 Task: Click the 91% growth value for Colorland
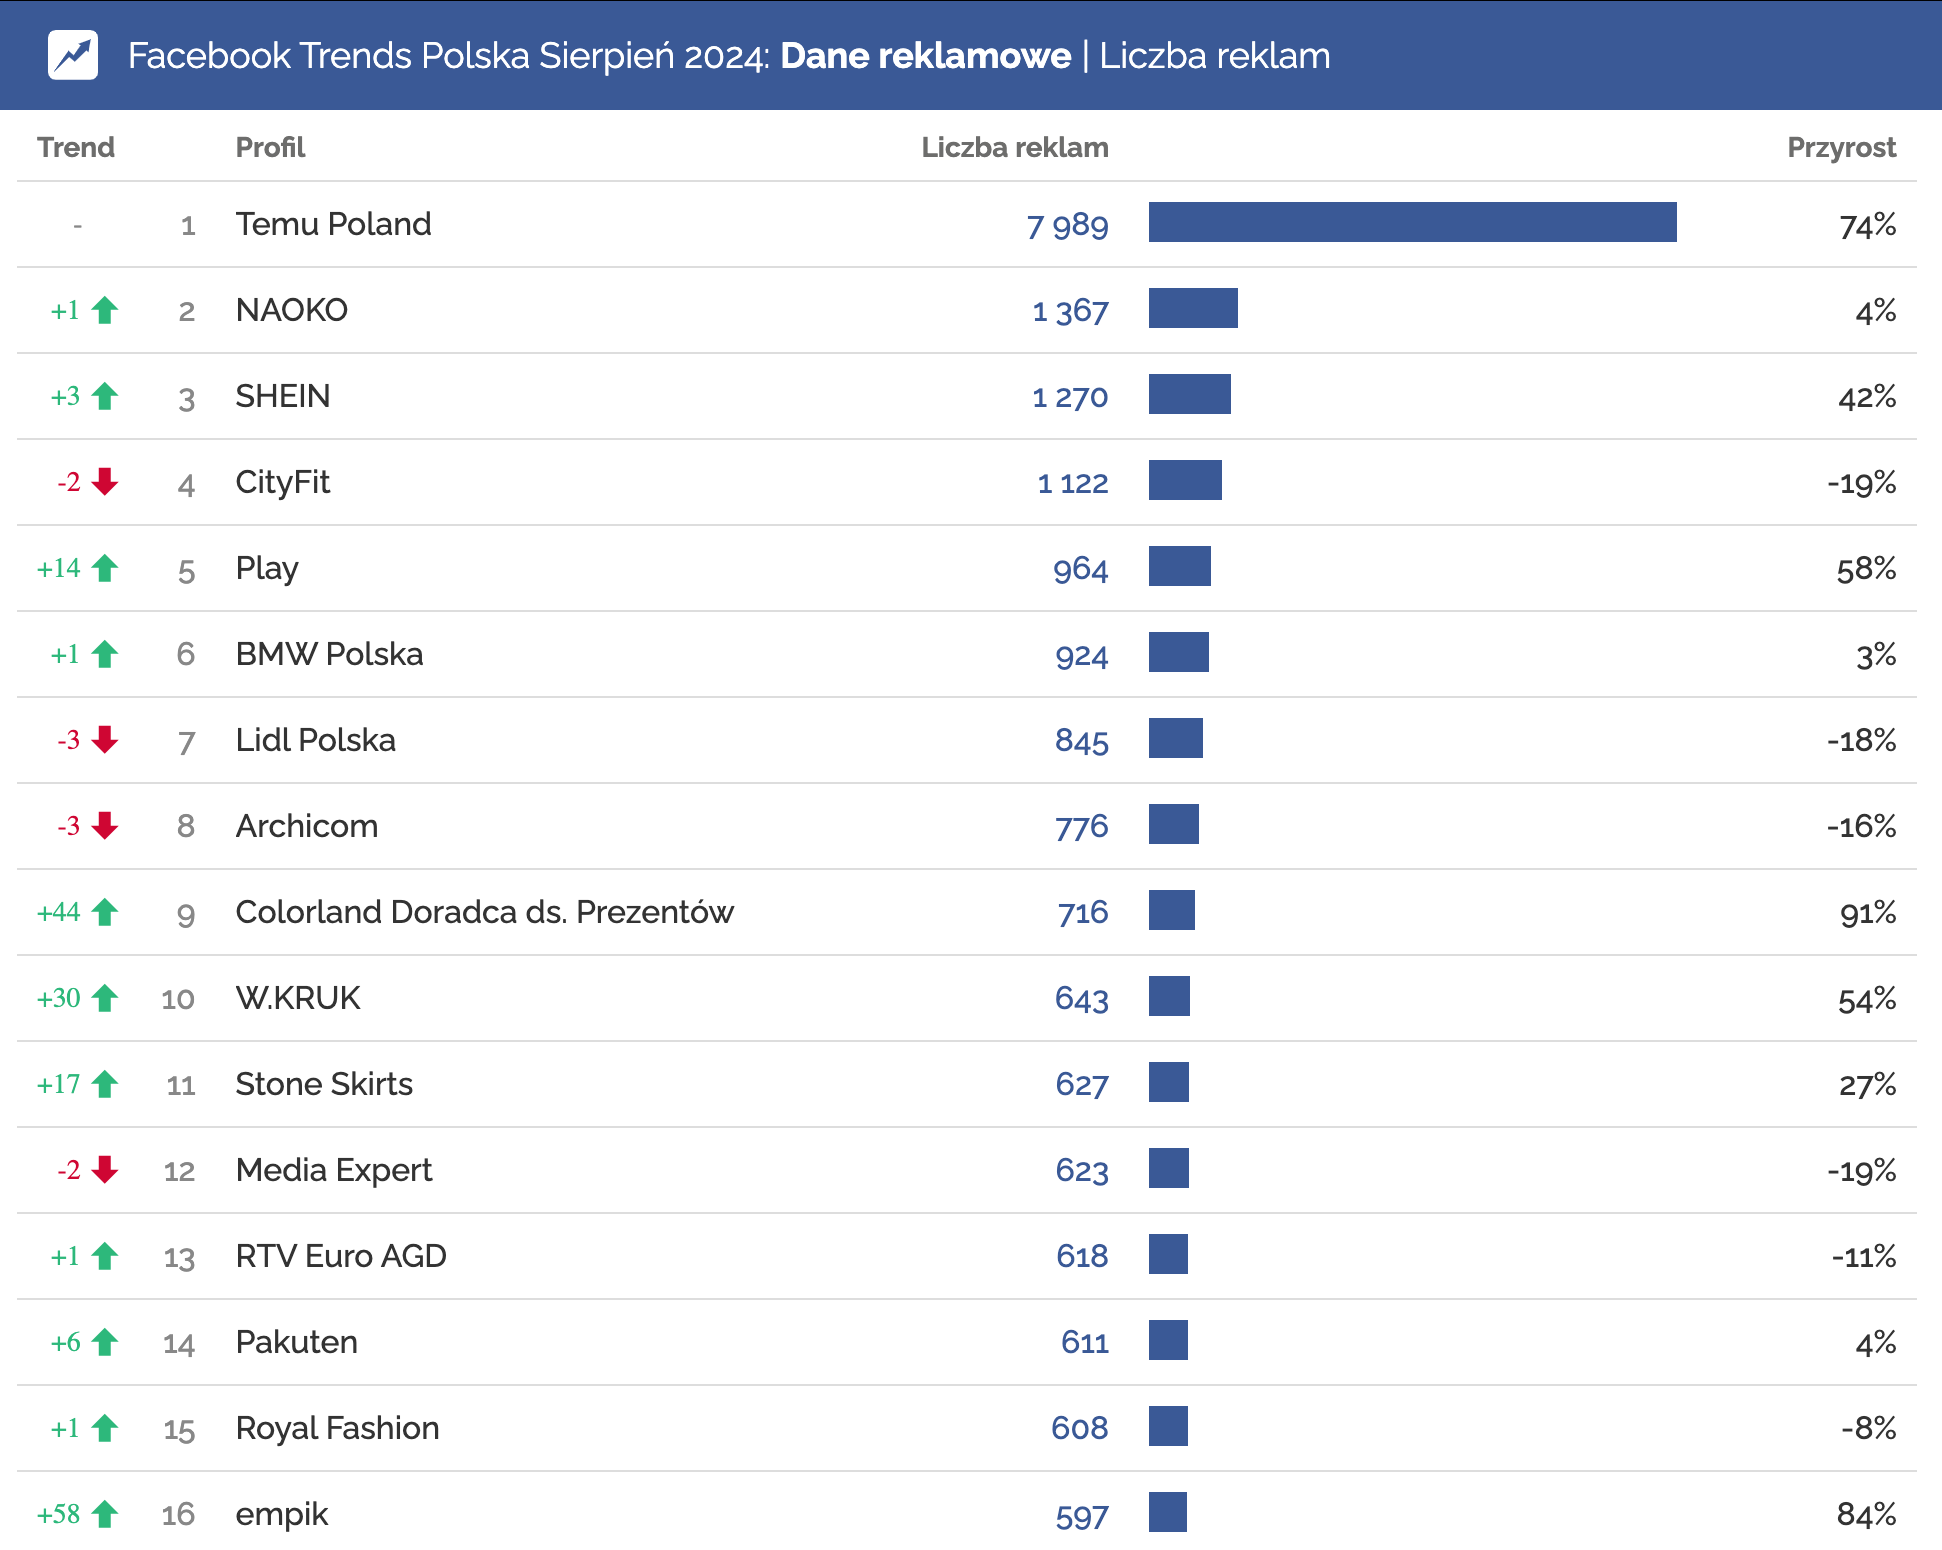click(1868, 913)
